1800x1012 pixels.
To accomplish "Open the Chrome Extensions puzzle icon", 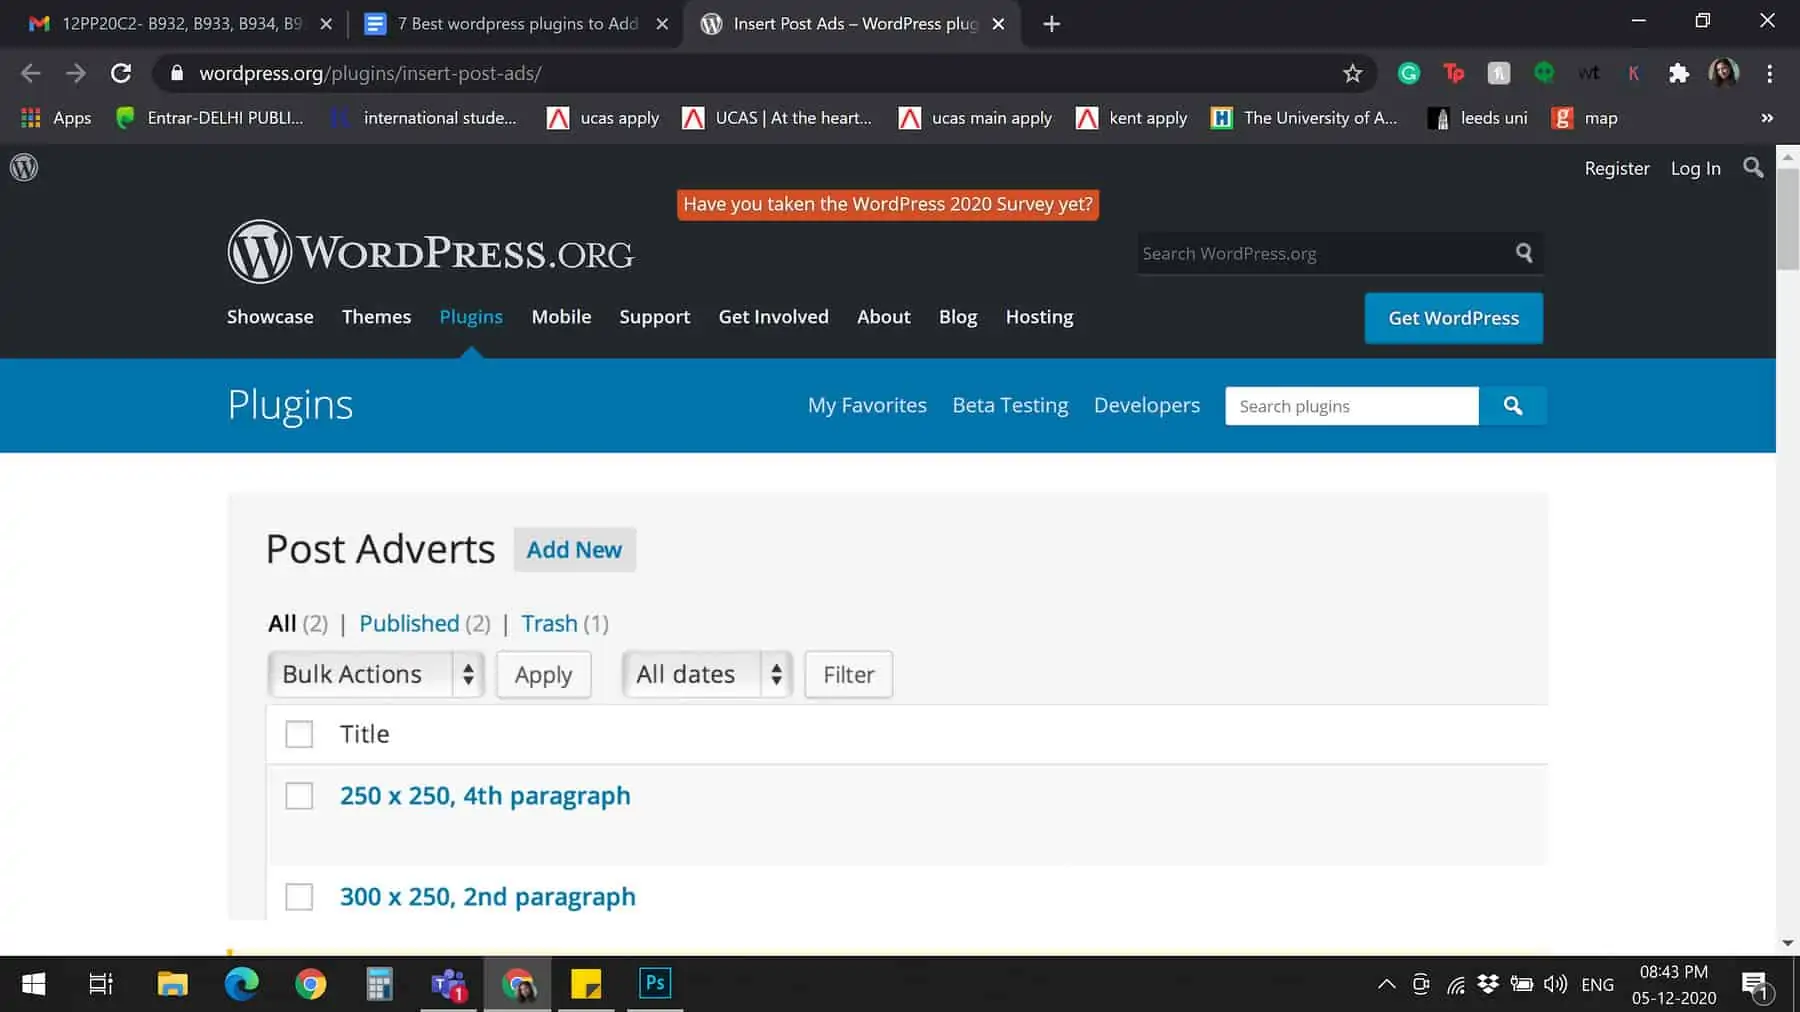I will tap(1679, 73).
